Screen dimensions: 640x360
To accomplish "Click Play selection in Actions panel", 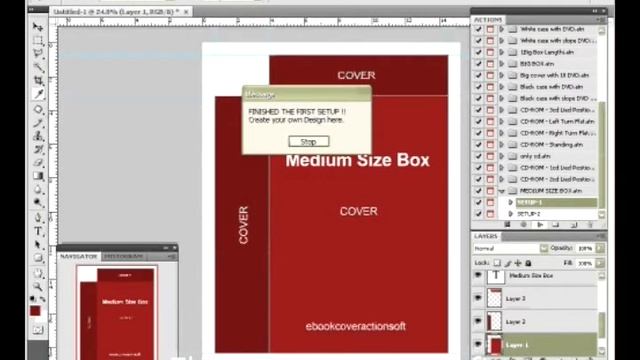I will (540, 224).
